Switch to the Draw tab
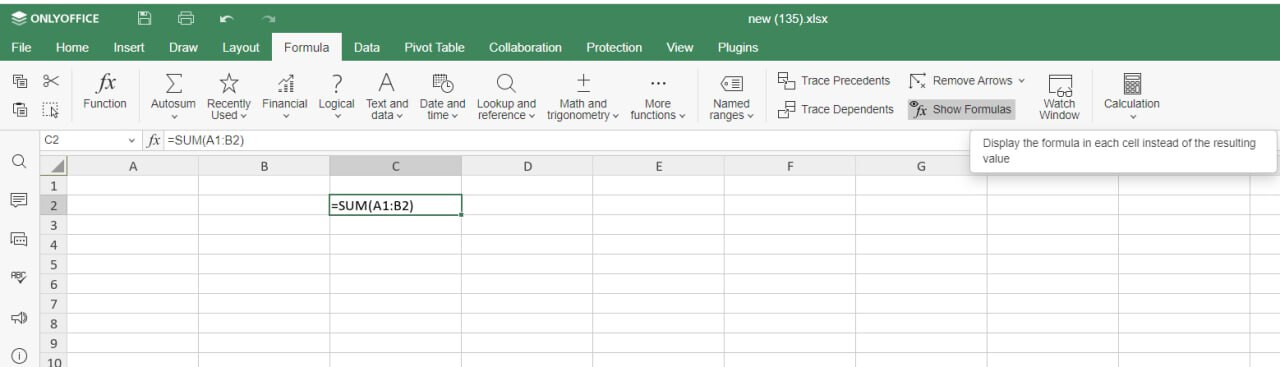Screen dimensions: 1280x367 tap(183, 47)
